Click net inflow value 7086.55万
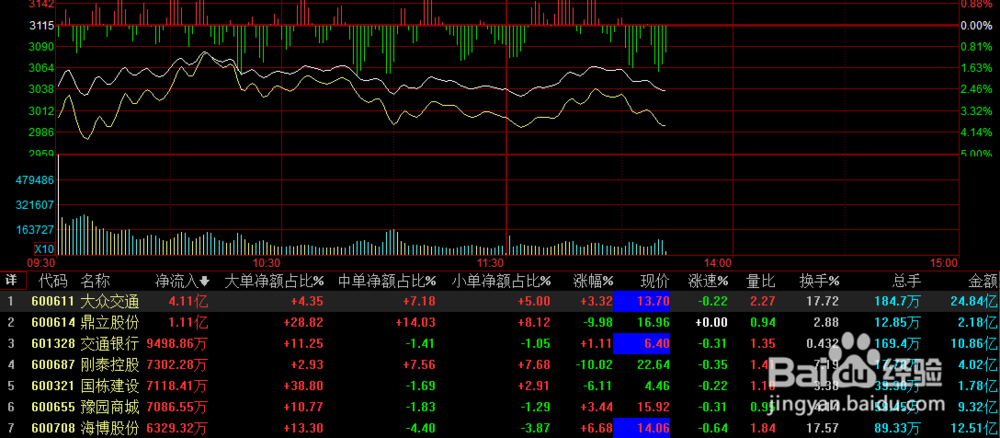Viewport: 1000px width, 438px height. click(x=177, y=408)
